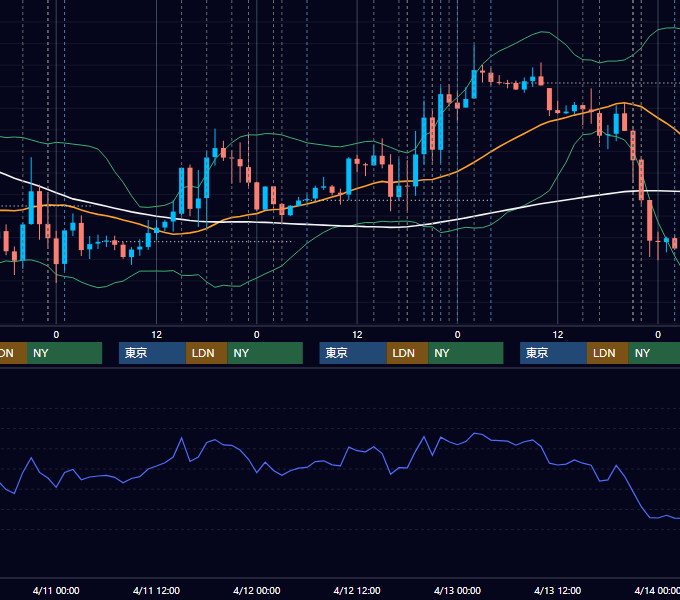Select the 東京 session block on 4/13
This screenshot has width=680, height=600.
[553, 353]
